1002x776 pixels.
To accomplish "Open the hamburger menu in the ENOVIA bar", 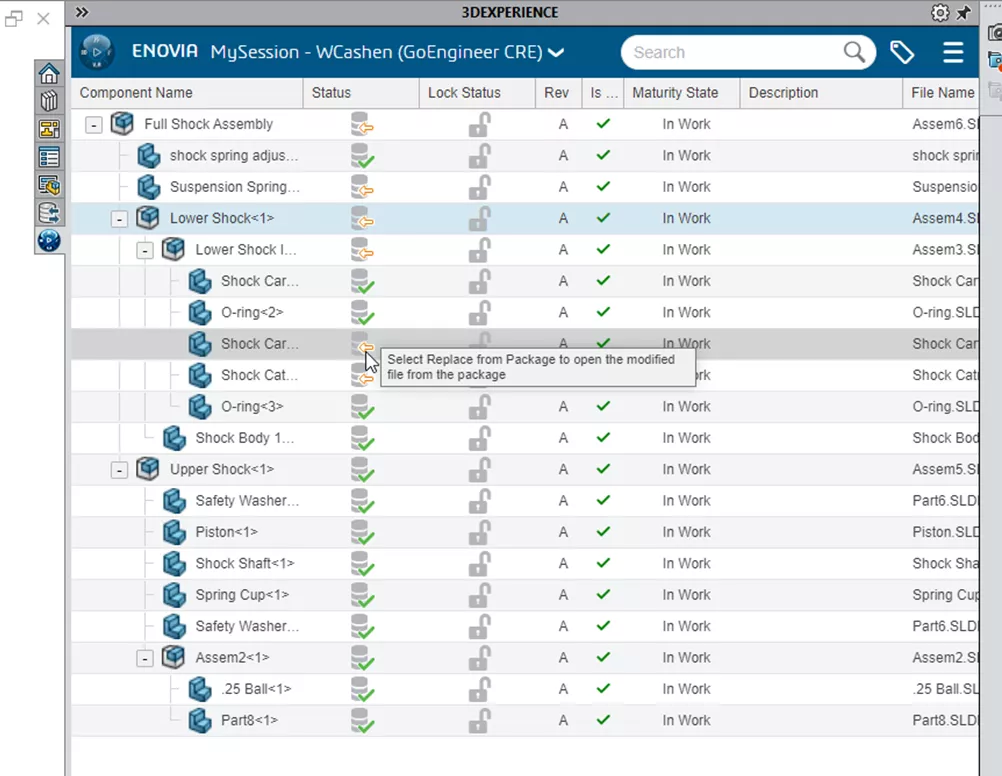I will pyautogui.click(x=951, y=52).
